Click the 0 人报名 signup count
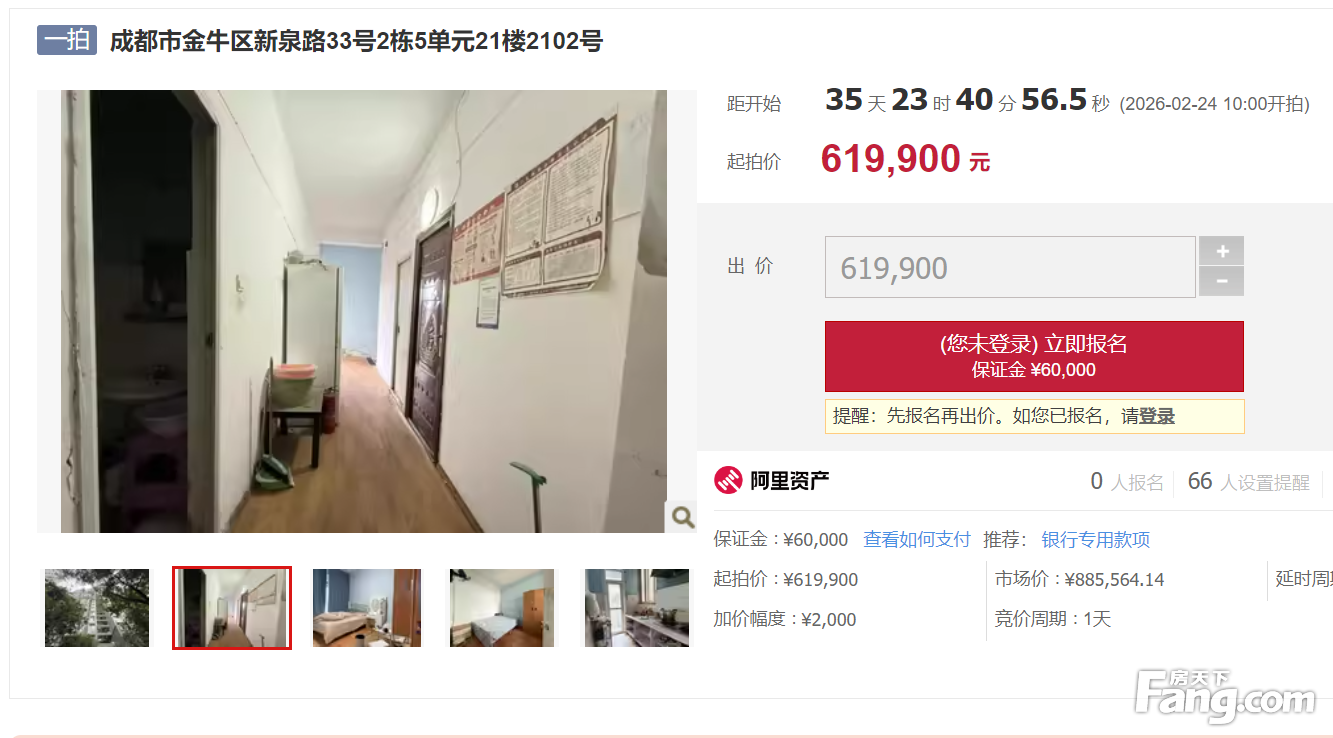The image size is (1333, 738). [x=1127, y=482]
